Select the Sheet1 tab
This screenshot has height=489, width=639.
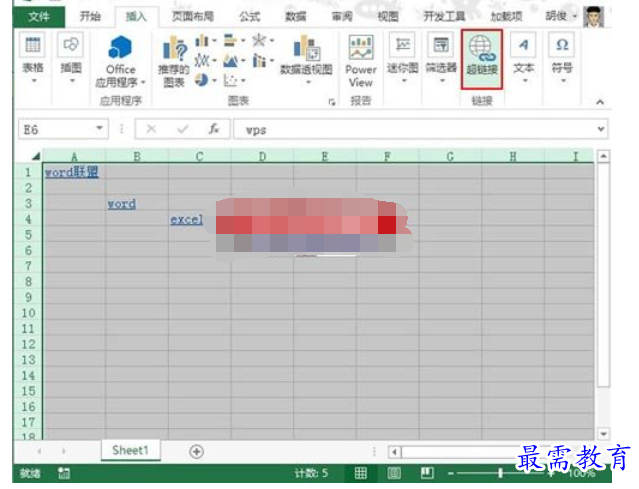[130, 450]
